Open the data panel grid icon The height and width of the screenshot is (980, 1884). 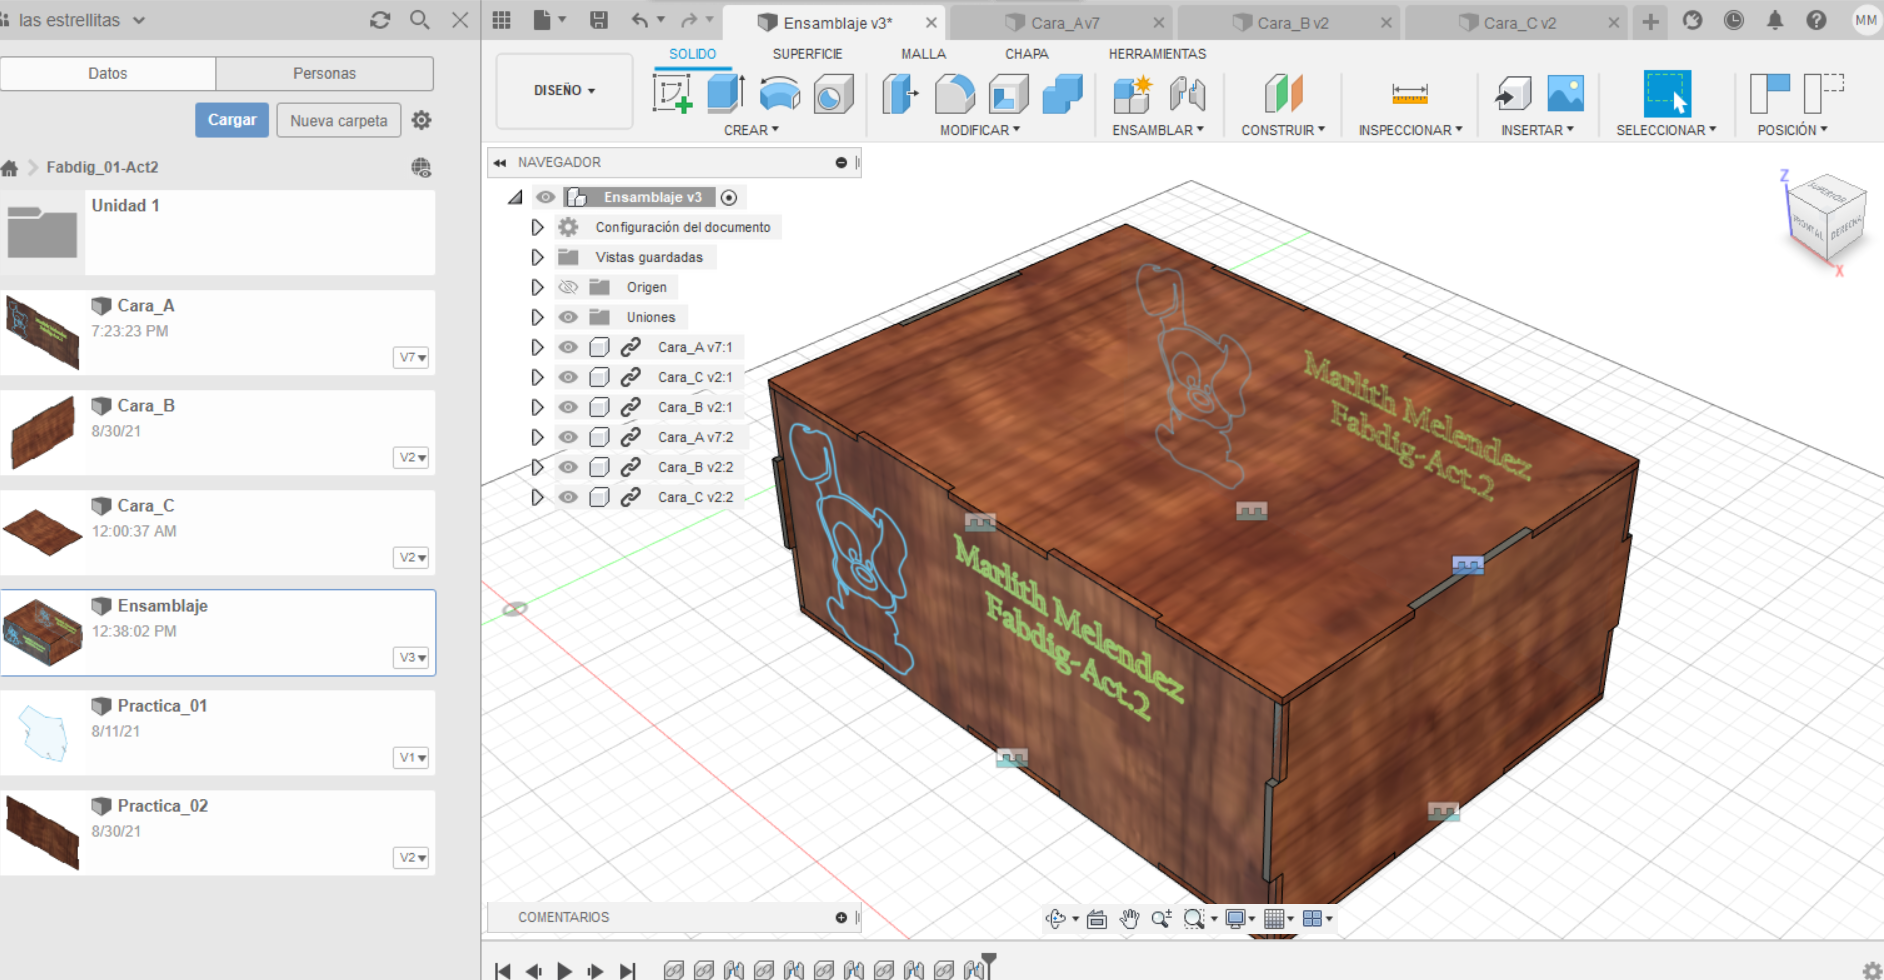502,20
